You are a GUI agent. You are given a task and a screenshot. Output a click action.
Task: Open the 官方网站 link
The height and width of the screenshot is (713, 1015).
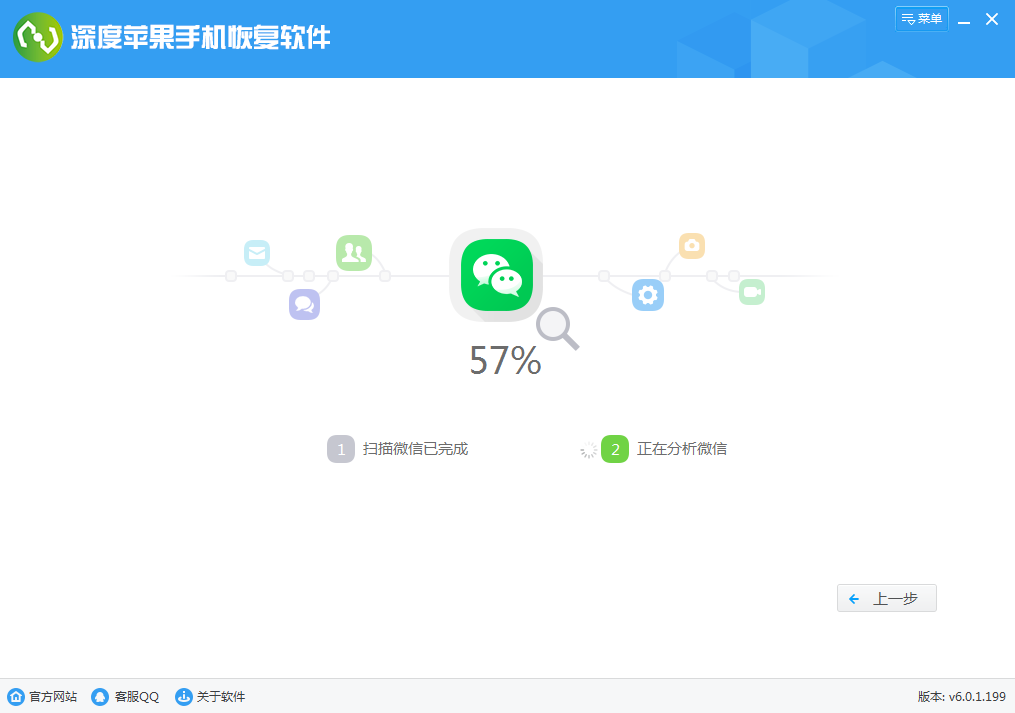(42, 697)
